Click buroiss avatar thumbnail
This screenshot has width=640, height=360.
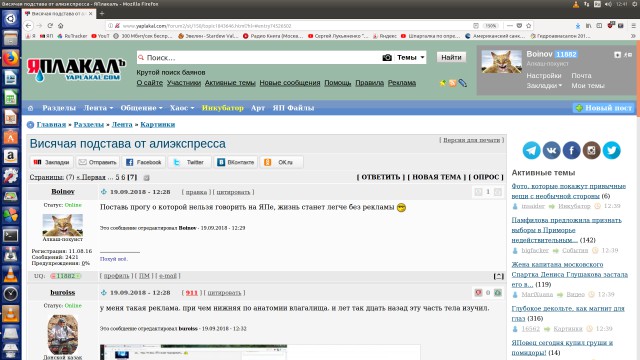click(62, 334)
